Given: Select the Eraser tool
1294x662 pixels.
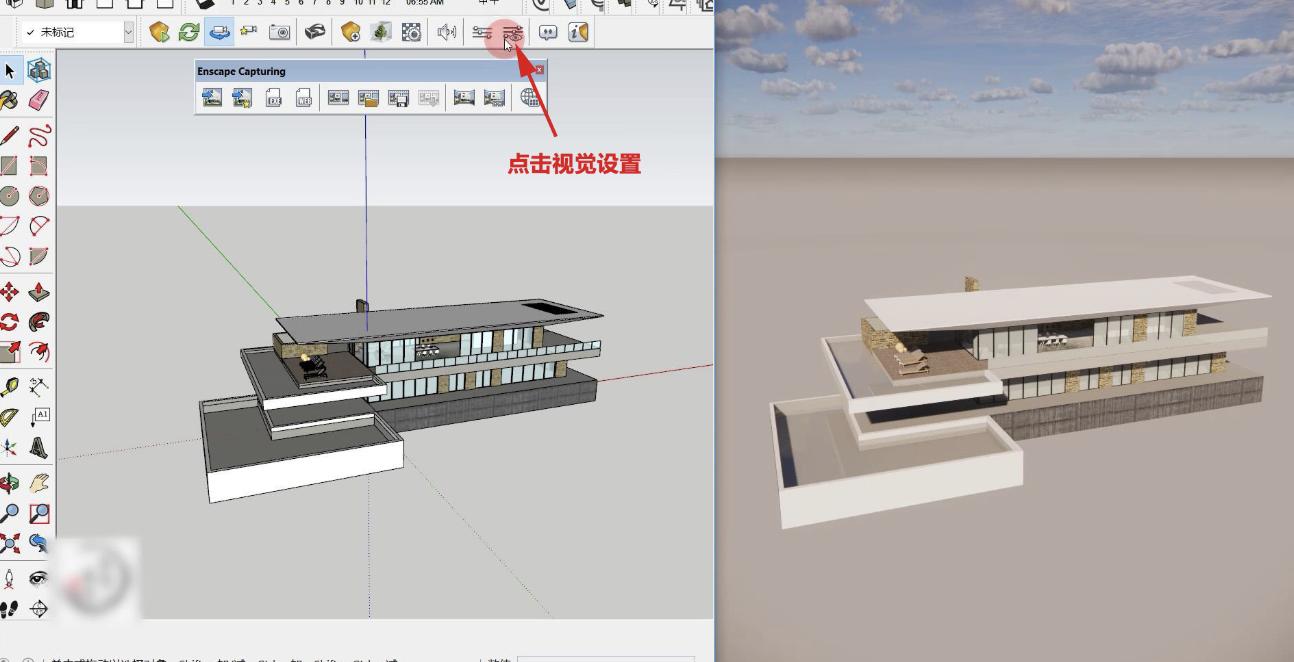Looking at the screenshot, I should [39, 100].
